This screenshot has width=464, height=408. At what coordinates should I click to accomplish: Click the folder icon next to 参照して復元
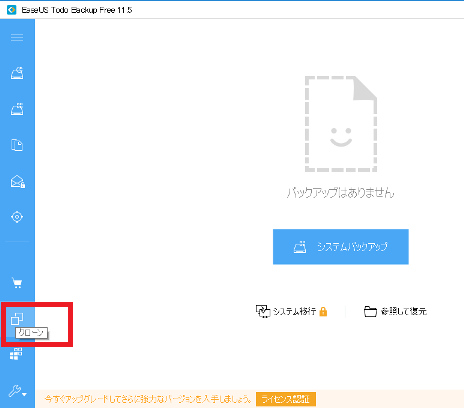(x=370, y=311)
